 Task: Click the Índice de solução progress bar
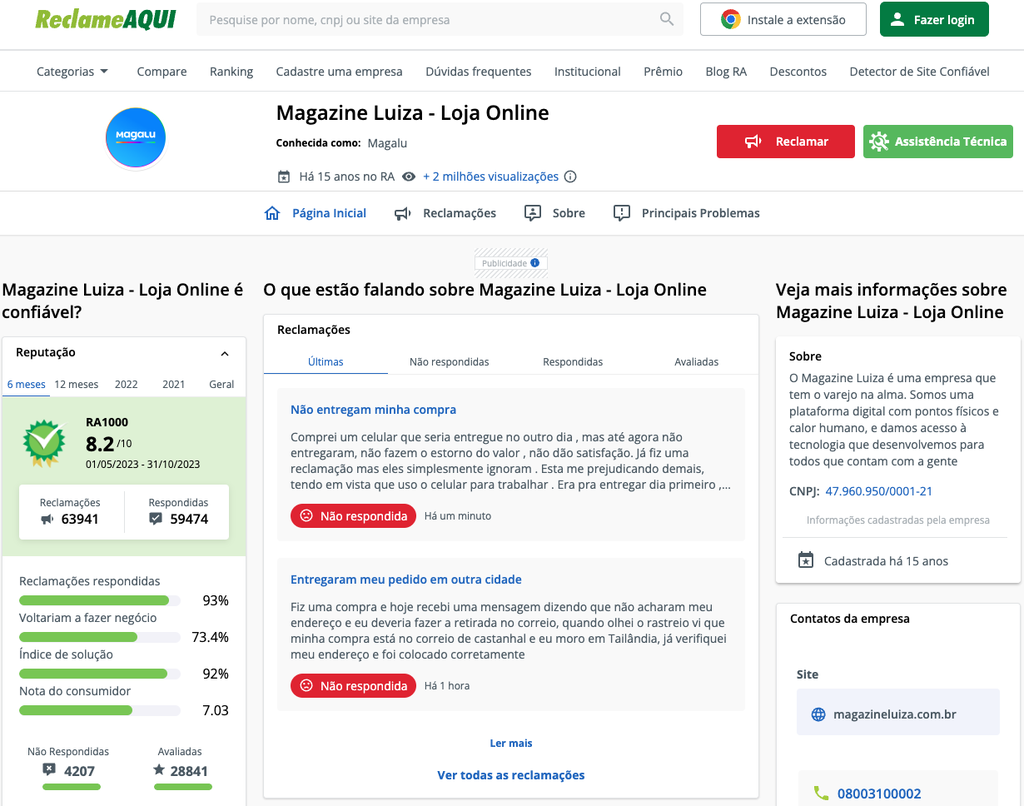tap(100, 674)
